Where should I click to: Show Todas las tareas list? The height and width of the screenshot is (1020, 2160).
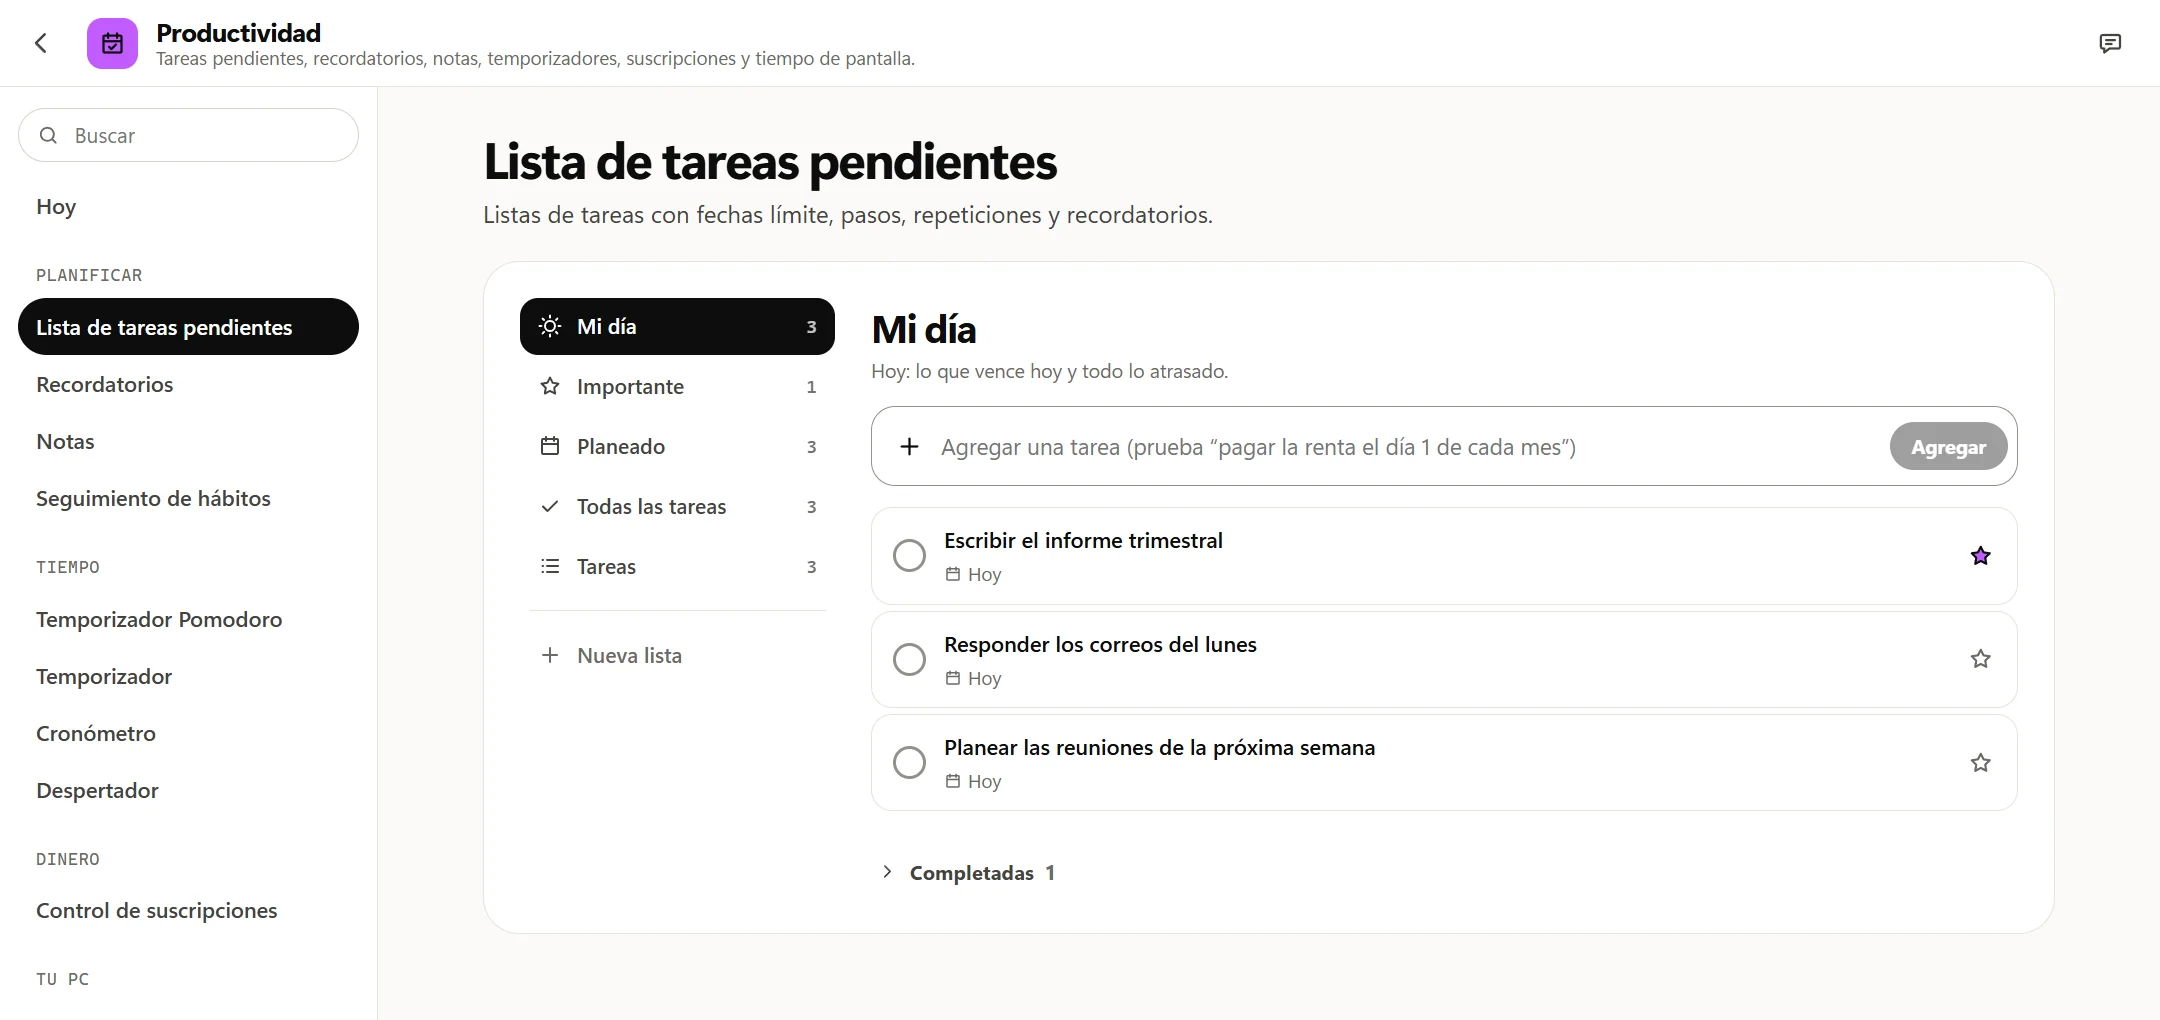pos(677,506)
